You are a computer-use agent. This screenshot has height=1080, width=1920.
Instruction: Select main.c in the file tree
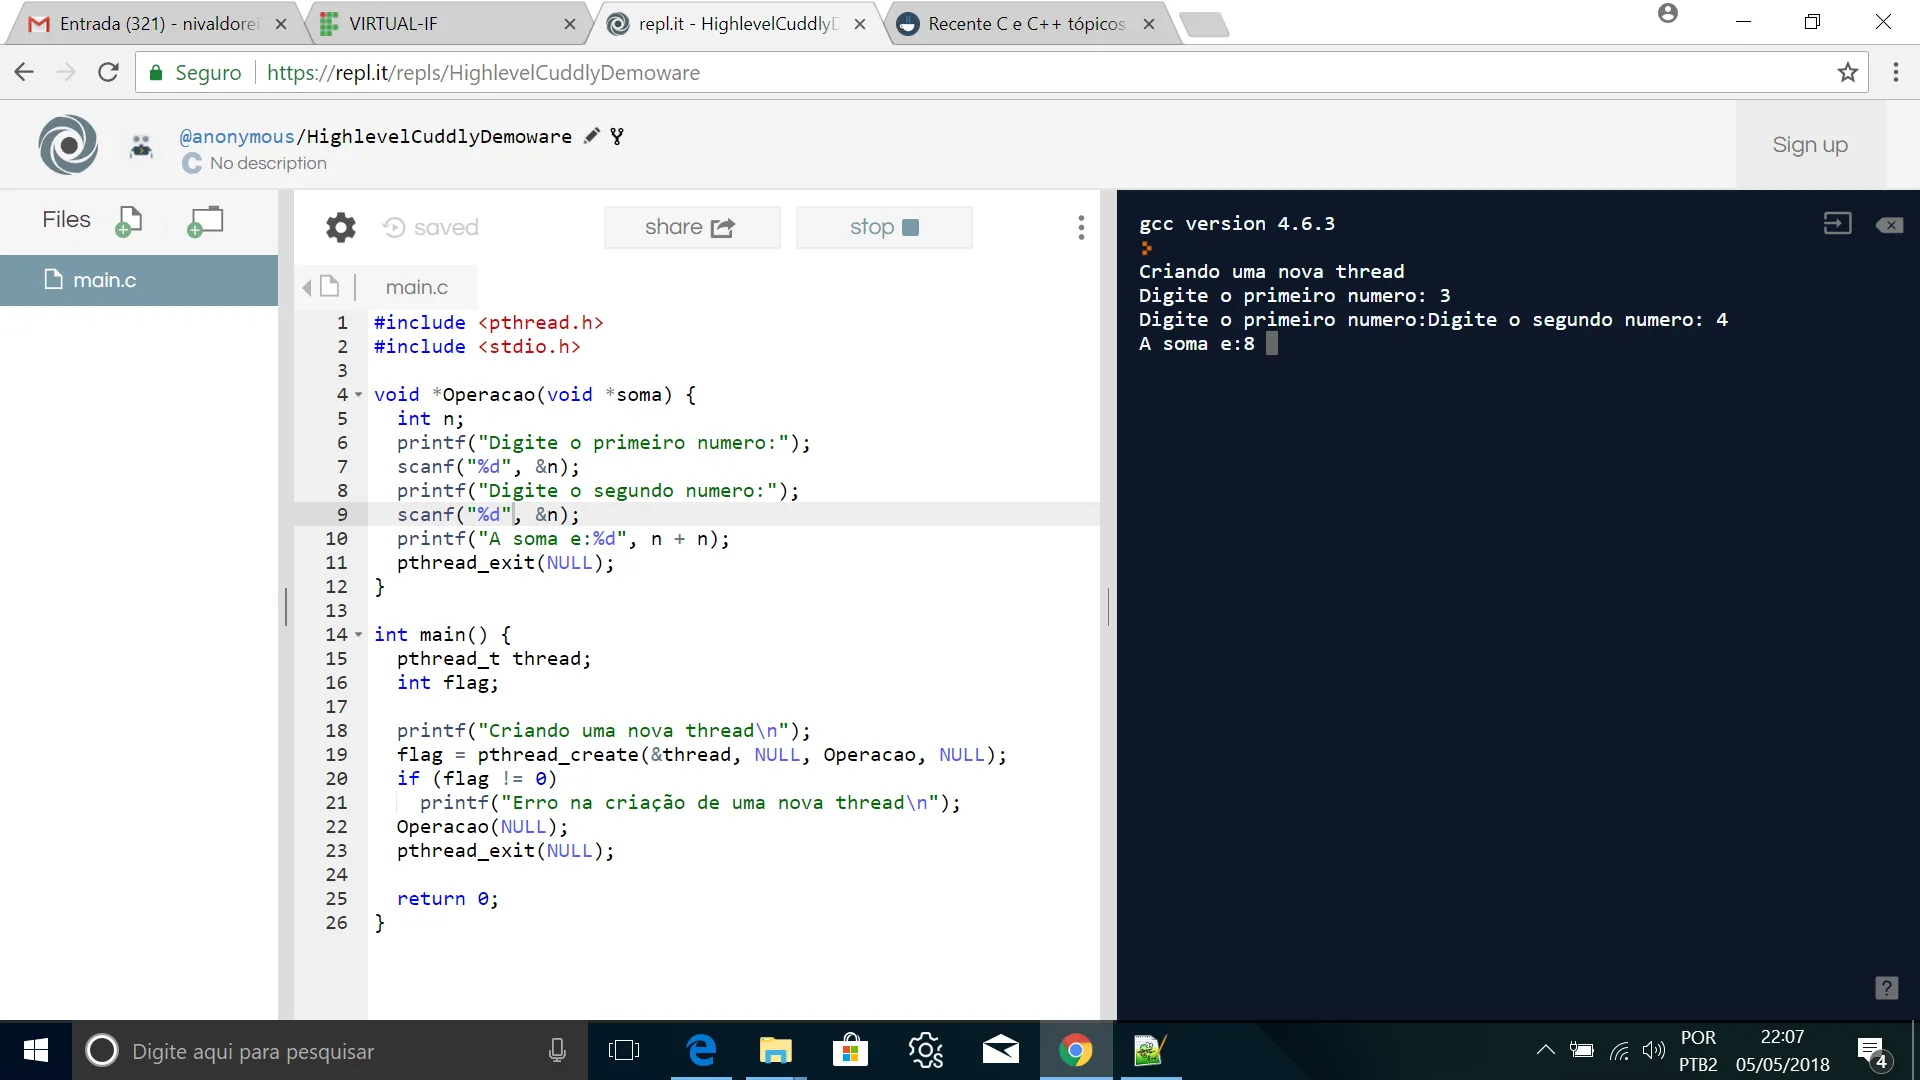(x=104, y=281)
